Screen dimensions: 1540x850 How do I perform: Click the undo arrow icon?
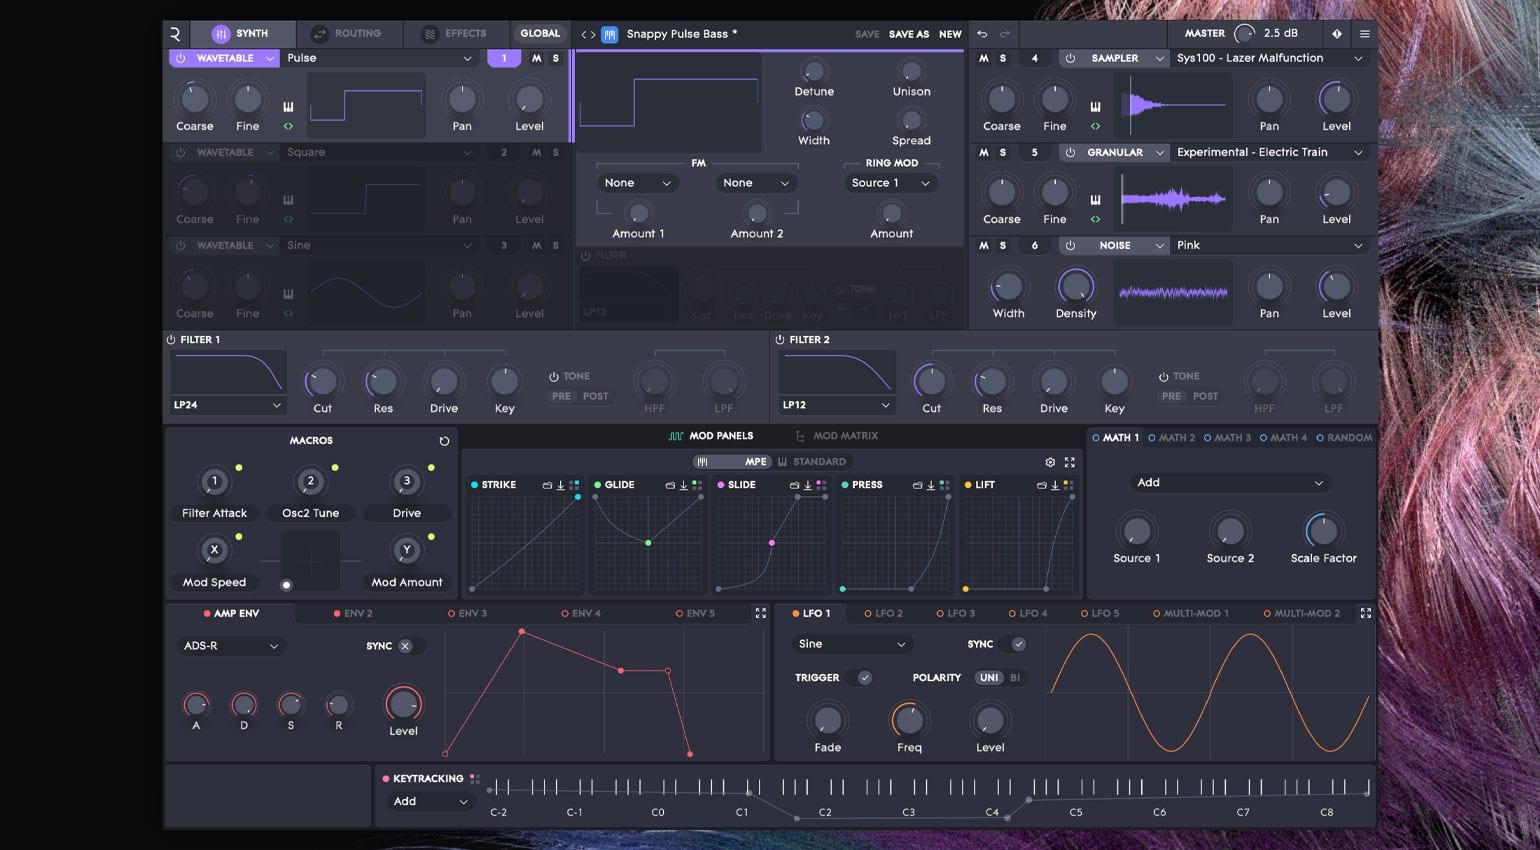click(982, 34)
